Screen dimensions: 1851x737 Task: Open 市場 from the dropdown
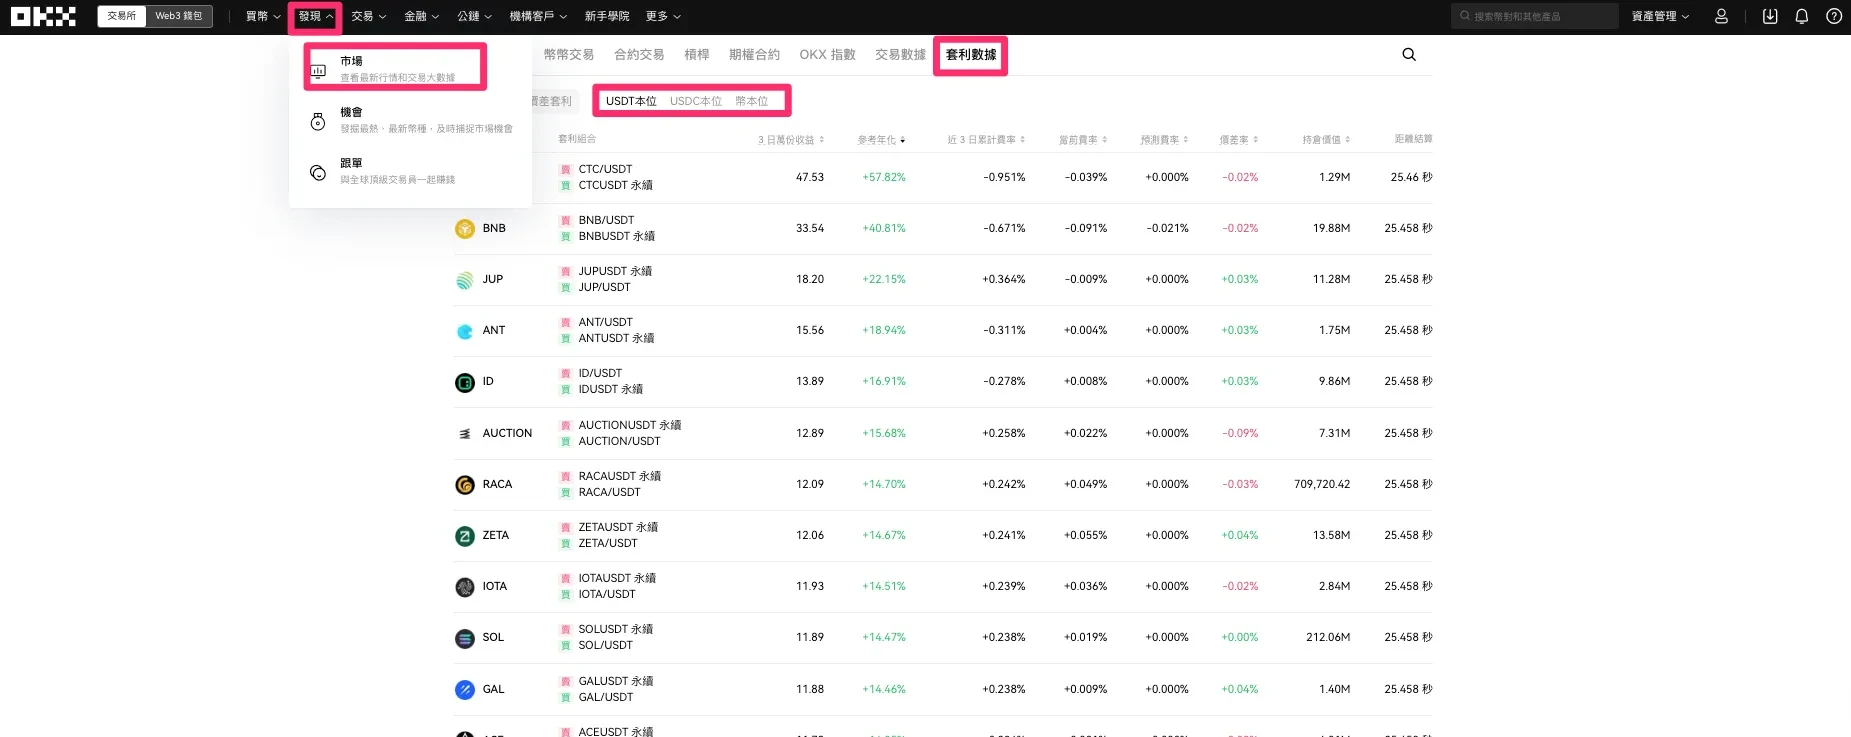coord(396,69)
